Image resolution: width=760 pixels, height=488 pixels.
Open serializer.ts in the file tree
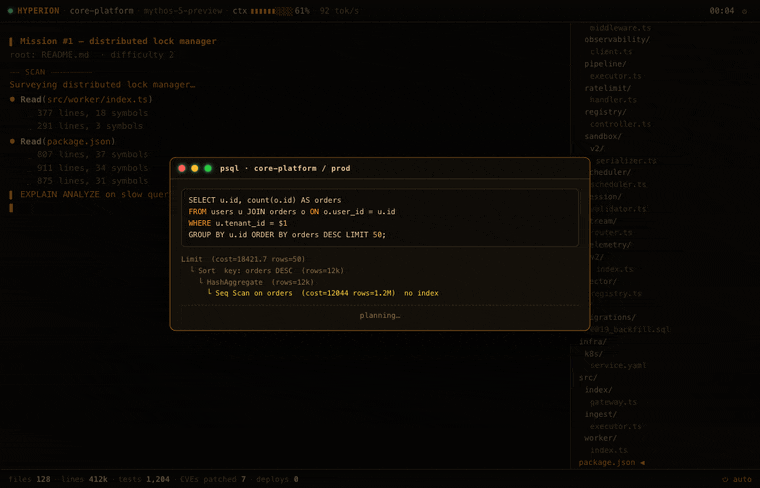(626, 161)
